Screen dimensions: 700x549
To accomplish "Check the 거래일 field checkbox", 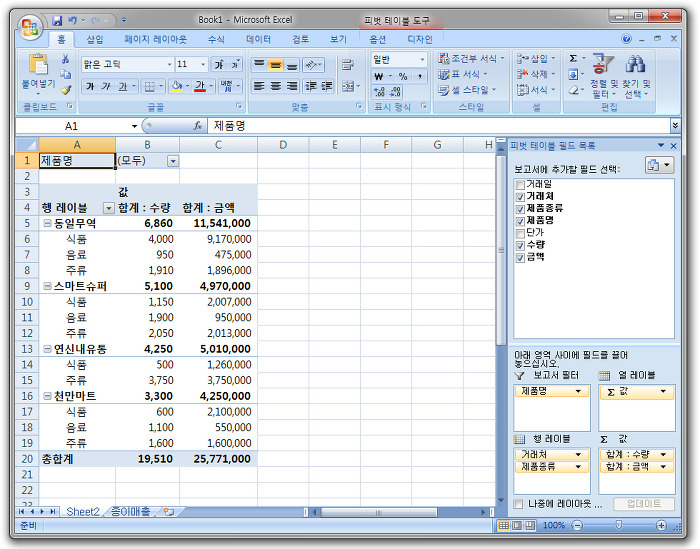I will click(520, 185).
